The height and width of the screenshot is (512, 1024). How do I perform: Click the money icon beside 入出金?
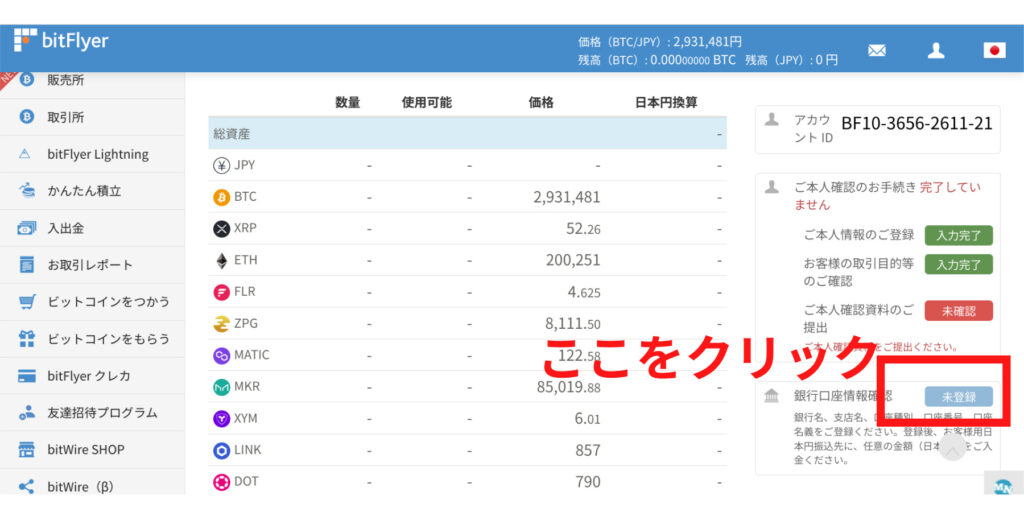pyautogui.click(x=27, y=229)
